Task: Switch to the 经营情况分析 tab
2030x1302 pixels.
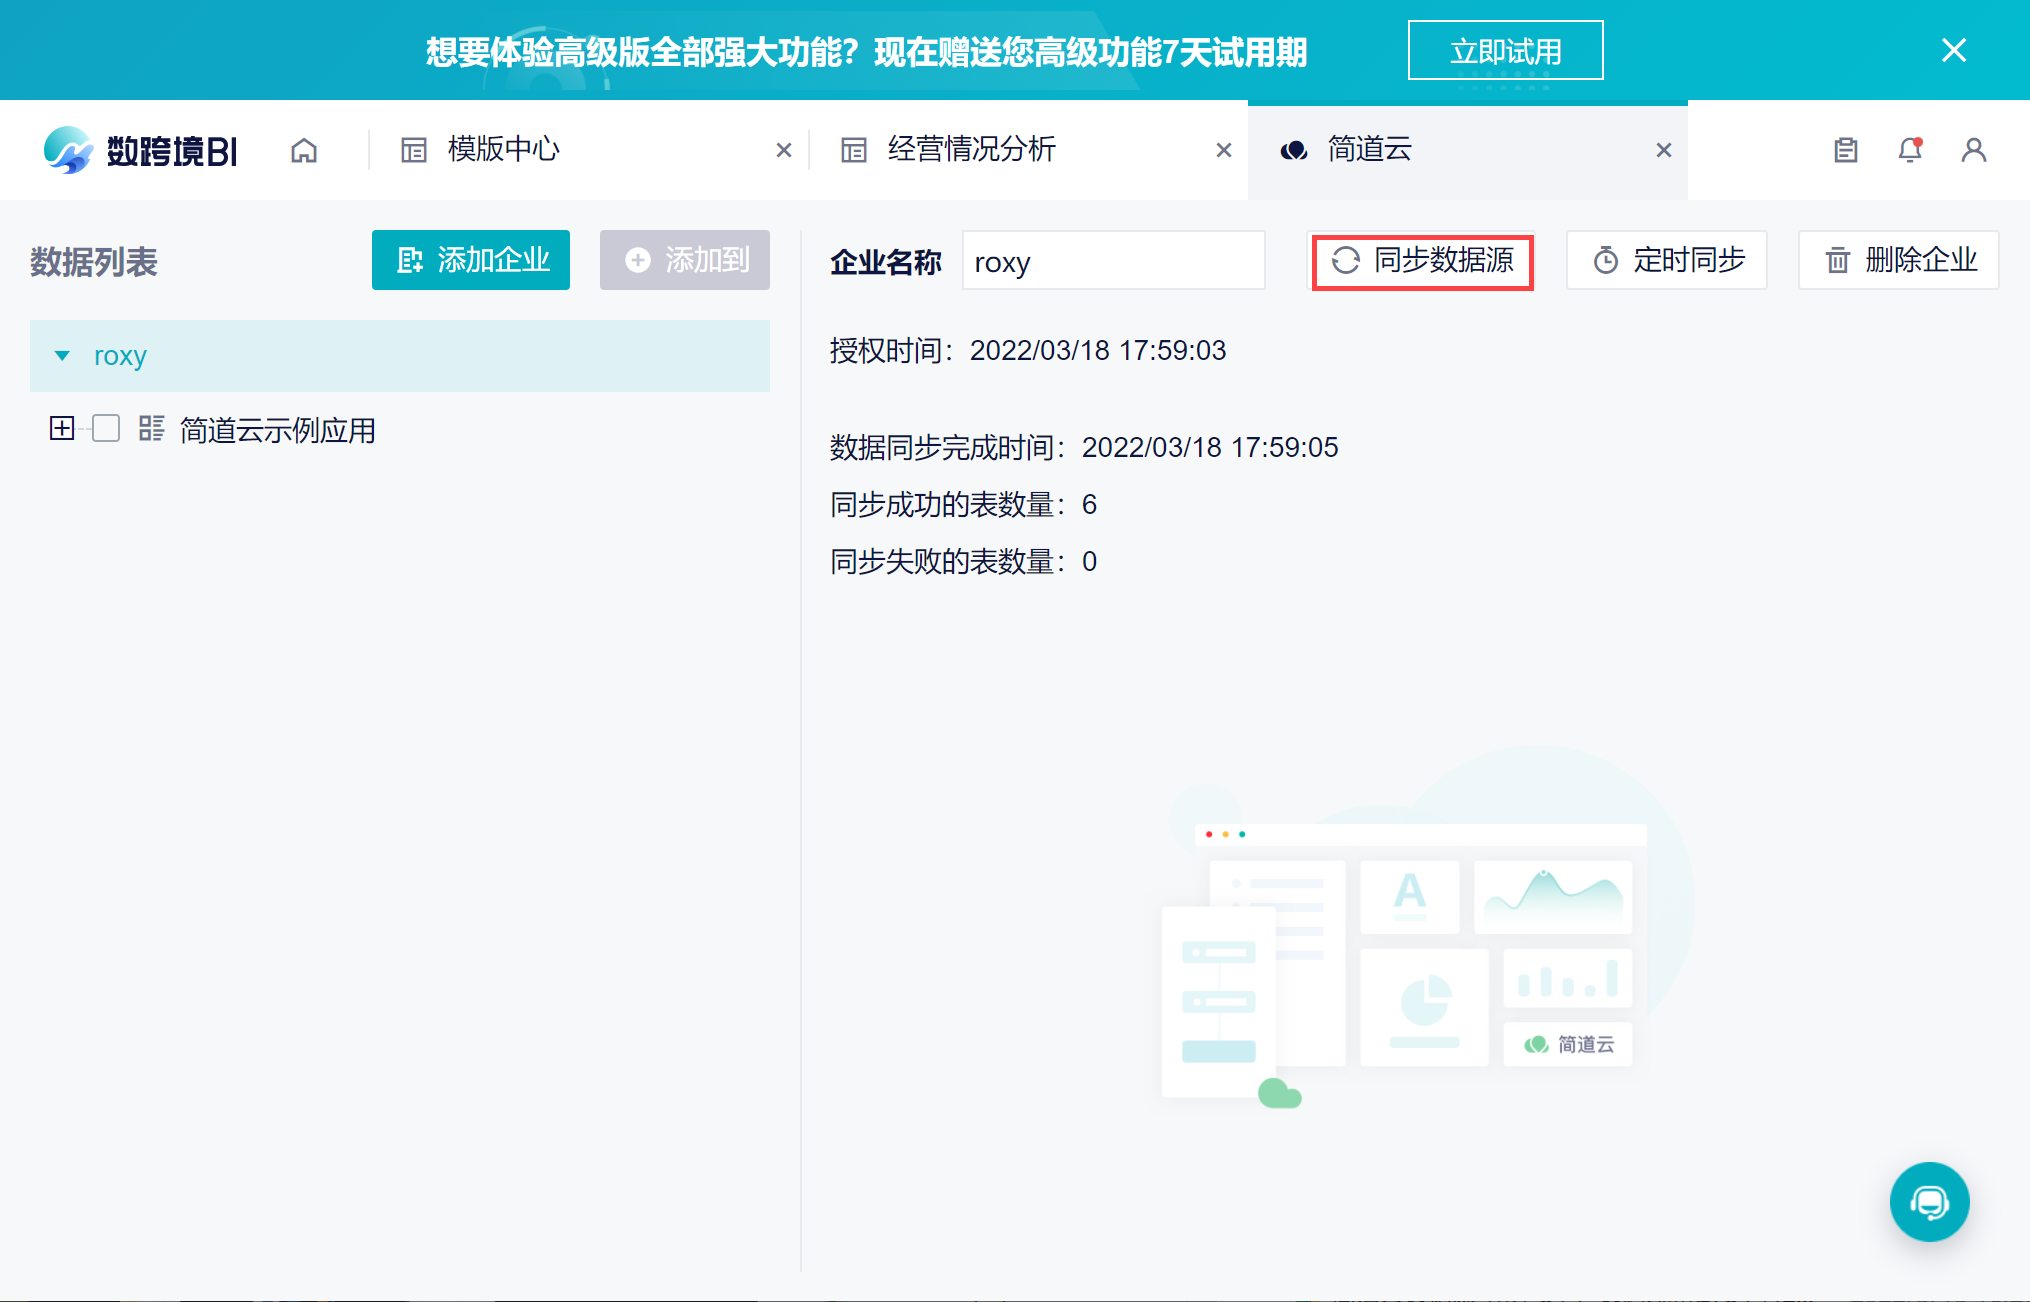Action: [970, 150]
